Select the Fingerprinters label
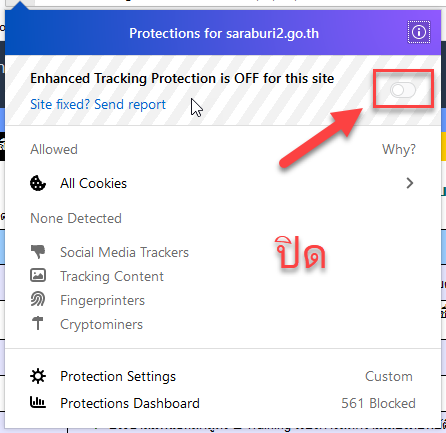The height and width of the screenshot is (433, 446). click(102, 300)
